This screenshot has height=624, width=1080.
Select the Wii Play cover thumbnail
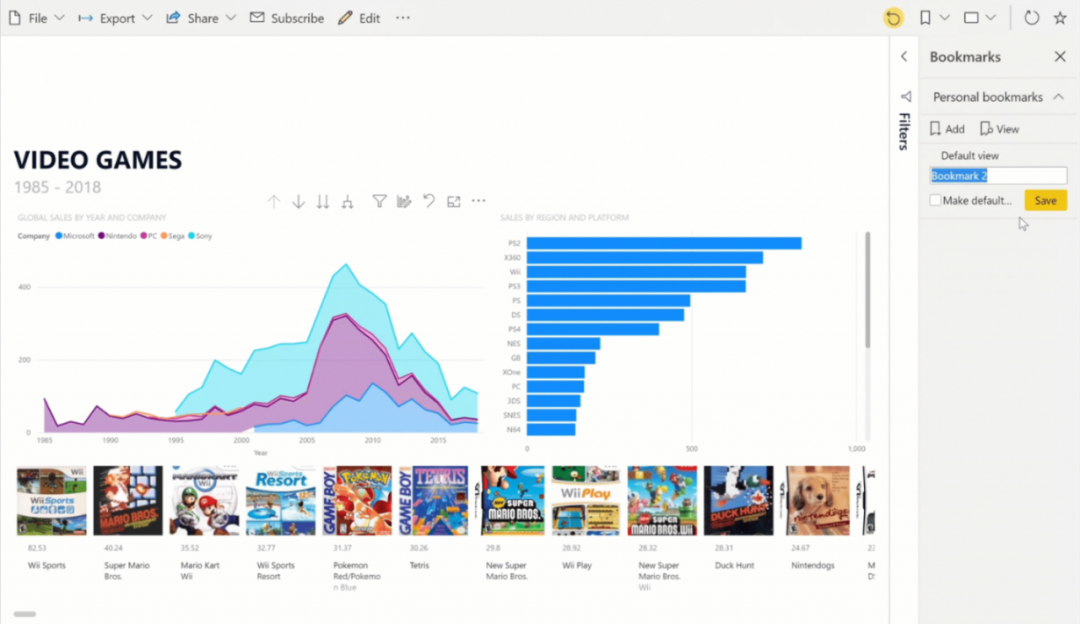point(586,501)
